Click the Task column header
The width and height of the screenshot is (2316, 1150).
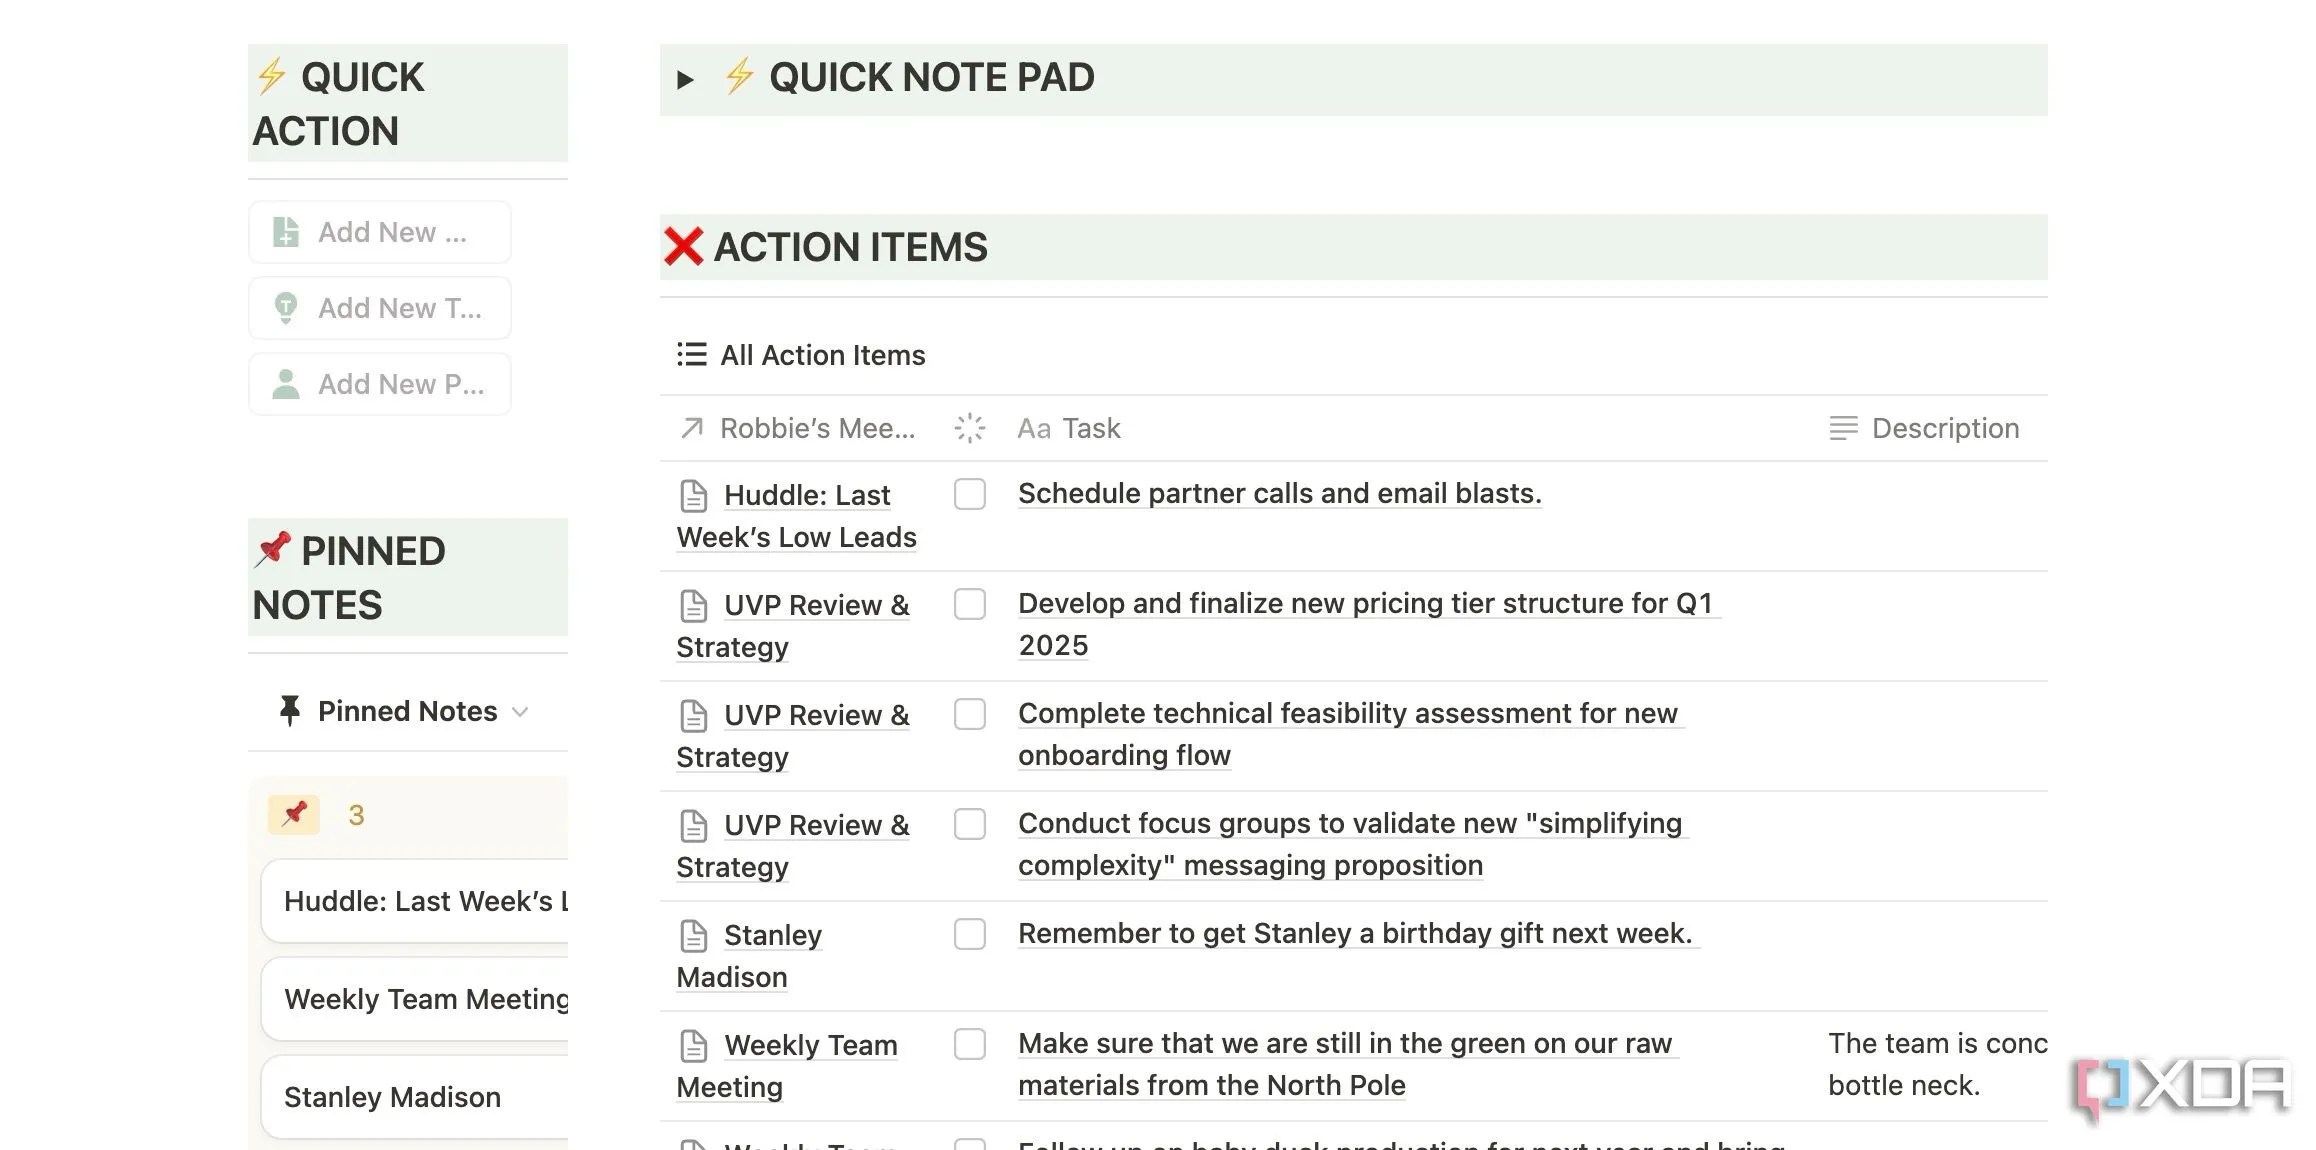point(1090,428)
